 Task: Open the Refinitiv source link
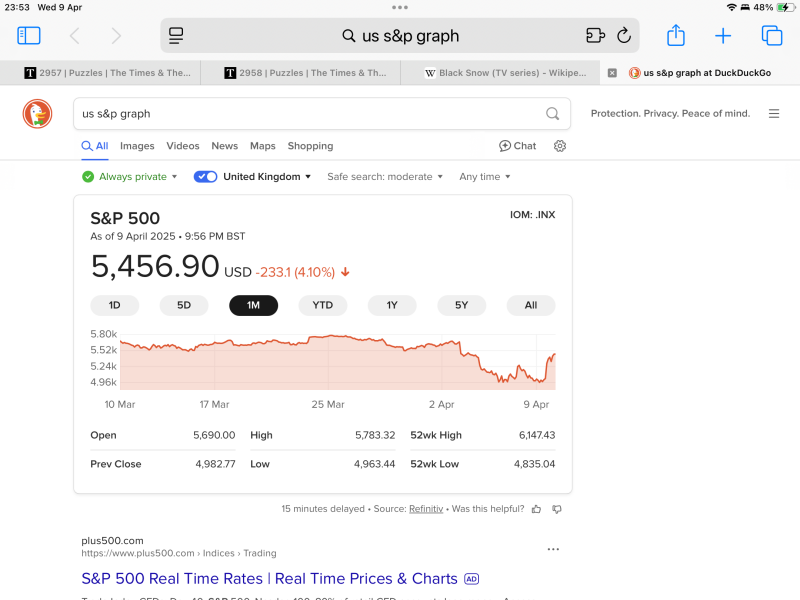point(426,509)
